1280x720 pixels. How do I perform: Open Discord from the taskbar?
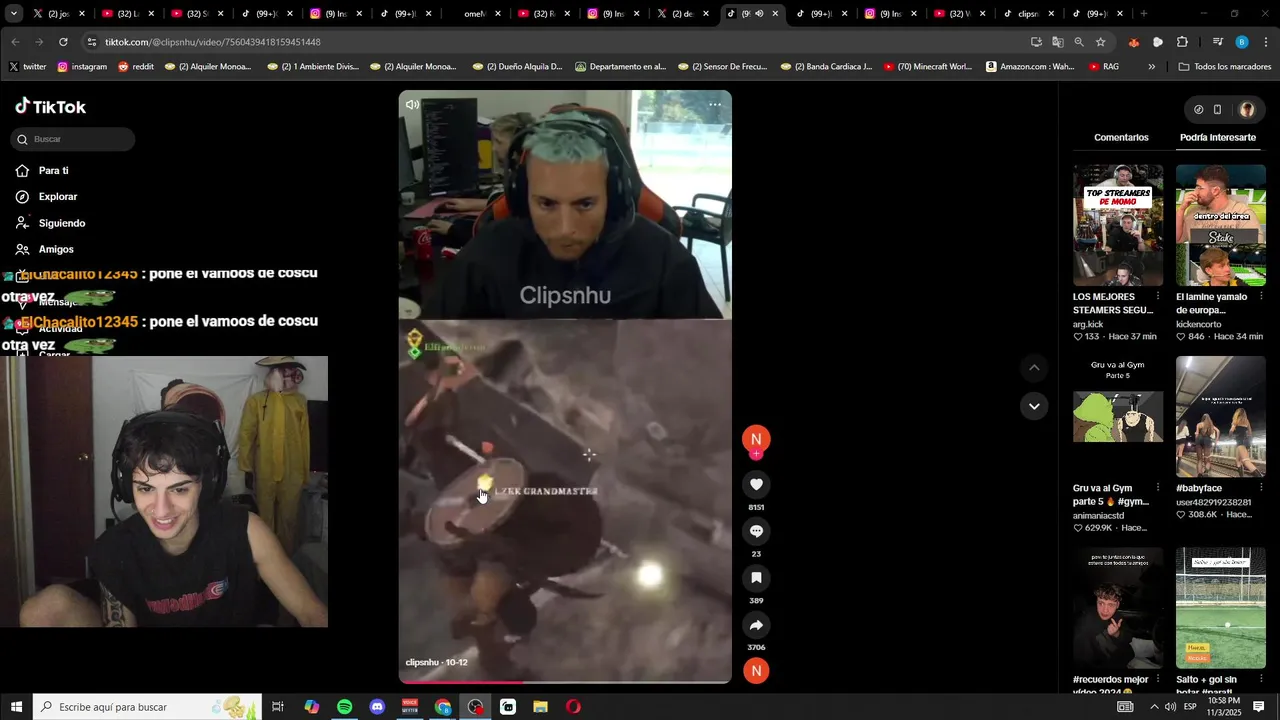377,707
